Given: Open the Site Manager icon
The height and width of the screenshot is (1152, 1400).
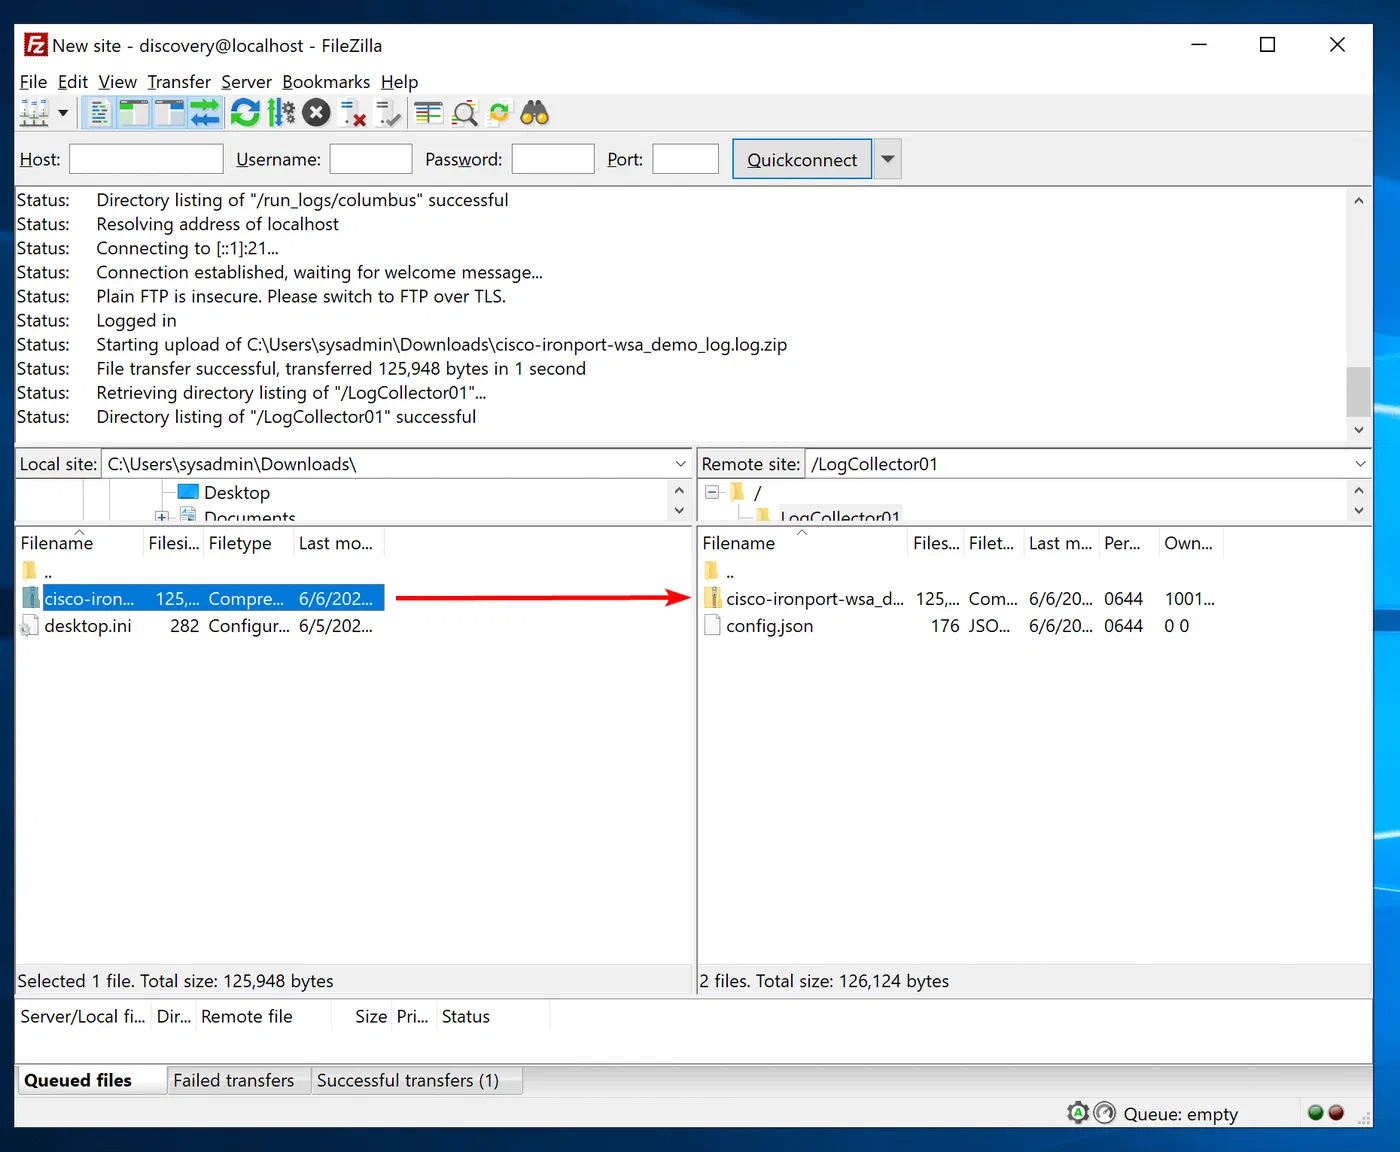Looking at the screenshot, I should tap(34, 113).
